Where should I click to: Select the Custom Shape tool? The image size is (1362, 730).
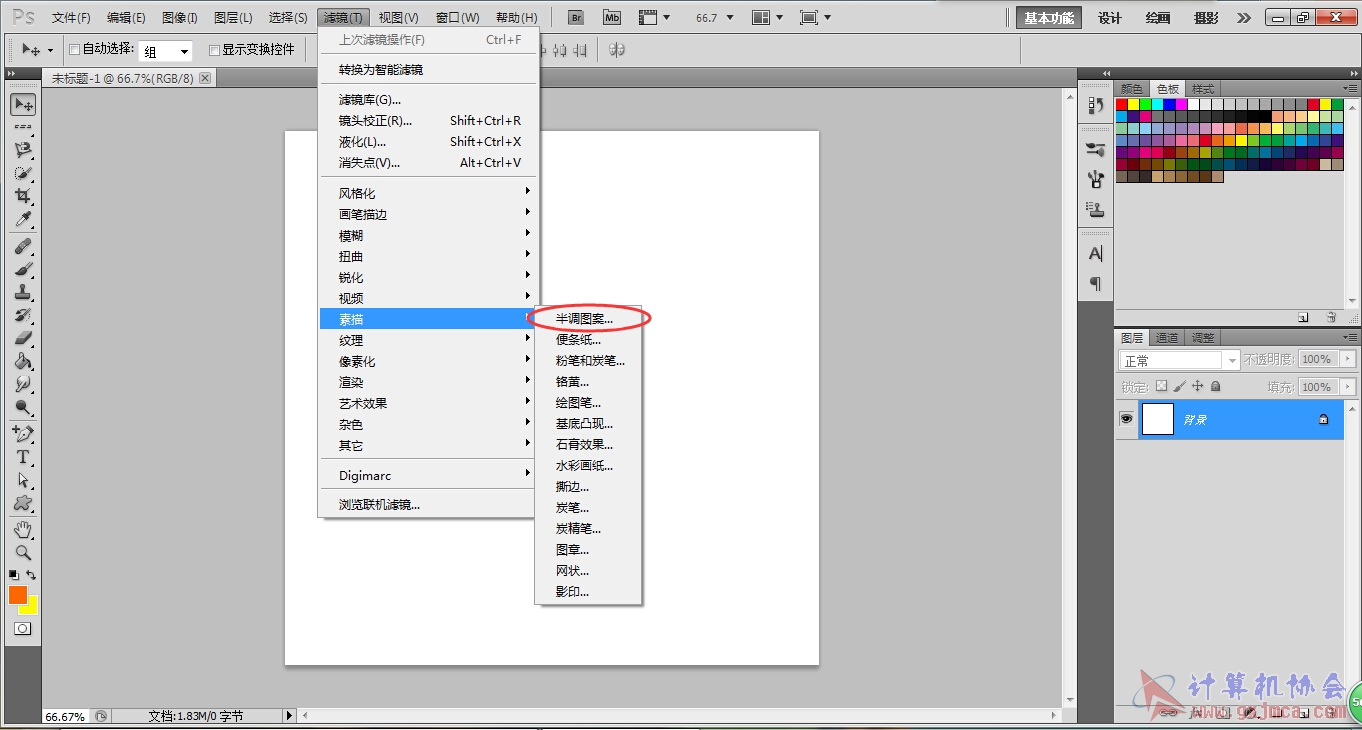click(x=23, y=503)
